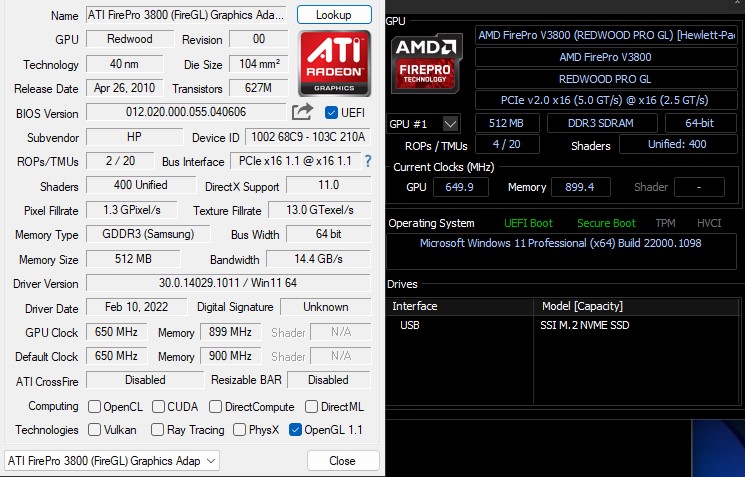Click the Resizable BAR value Disabled
This screenshot has height=477, width=745.
pyautogui.click(x=329, y=380)
